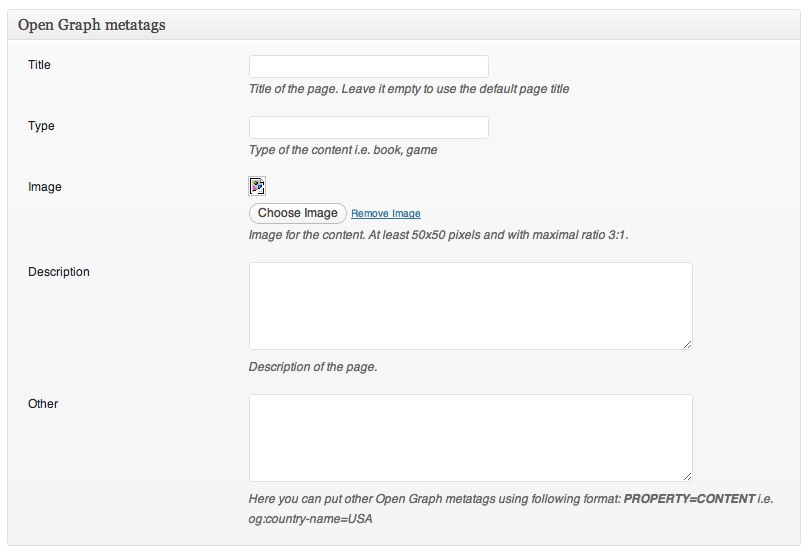Click the Type field label
The height and width of the screenshot is (554, 810).
click(x=41, y=127)
